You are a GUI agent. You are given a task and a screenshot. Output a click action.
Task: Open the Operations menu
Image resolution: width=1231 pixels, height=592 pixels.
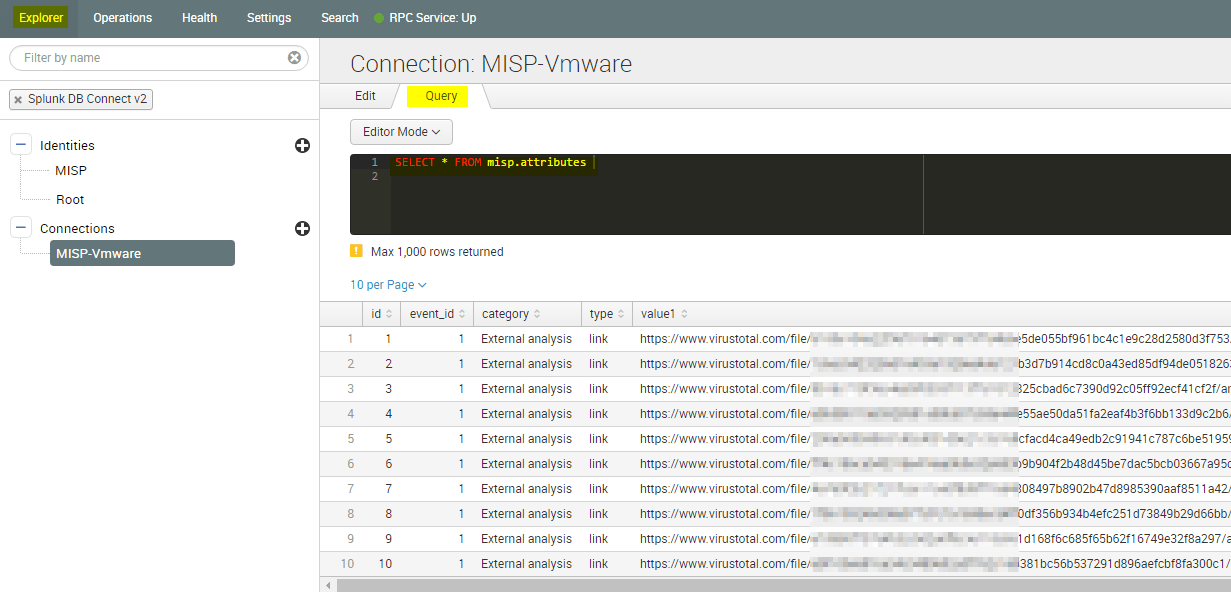coord(123,18)
